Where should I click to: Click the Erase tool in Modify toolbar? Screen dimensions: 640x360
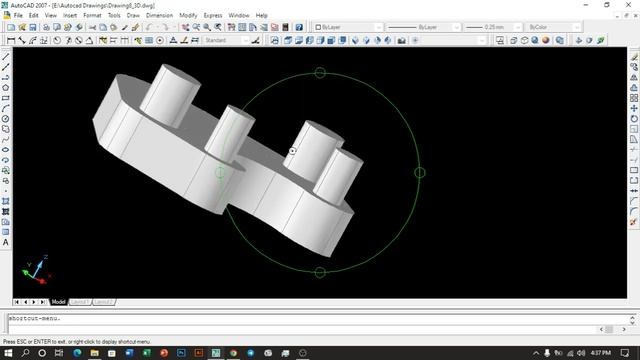tap(634, 57)
